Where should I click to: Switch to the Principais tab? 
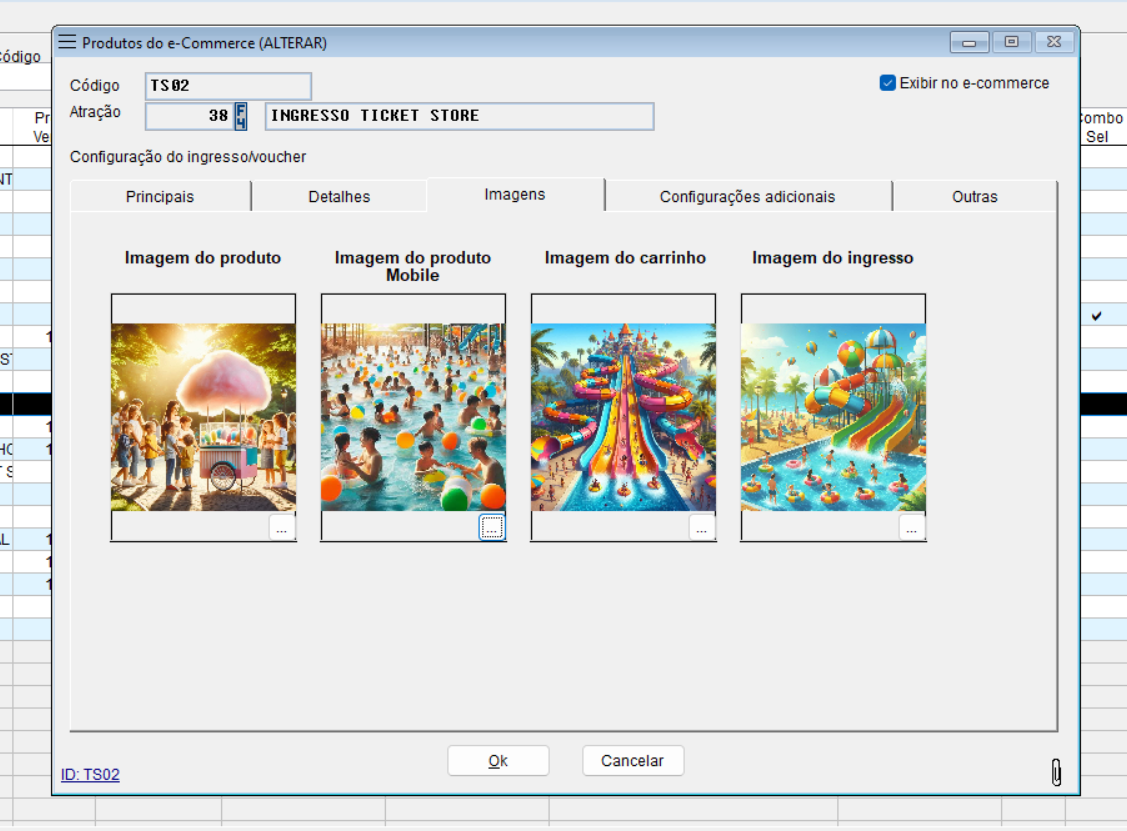pos(160,197)
